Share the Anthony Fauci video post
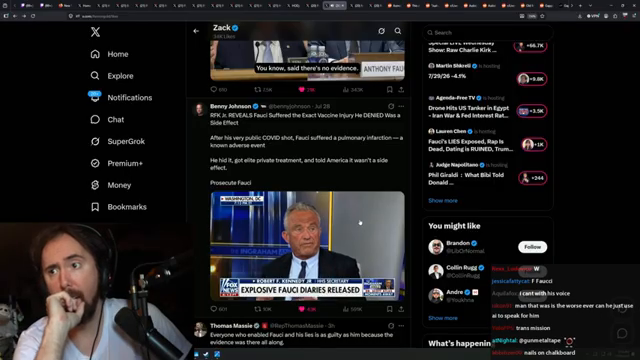Viewport: 640px width, 360px height. click(401, 89)
